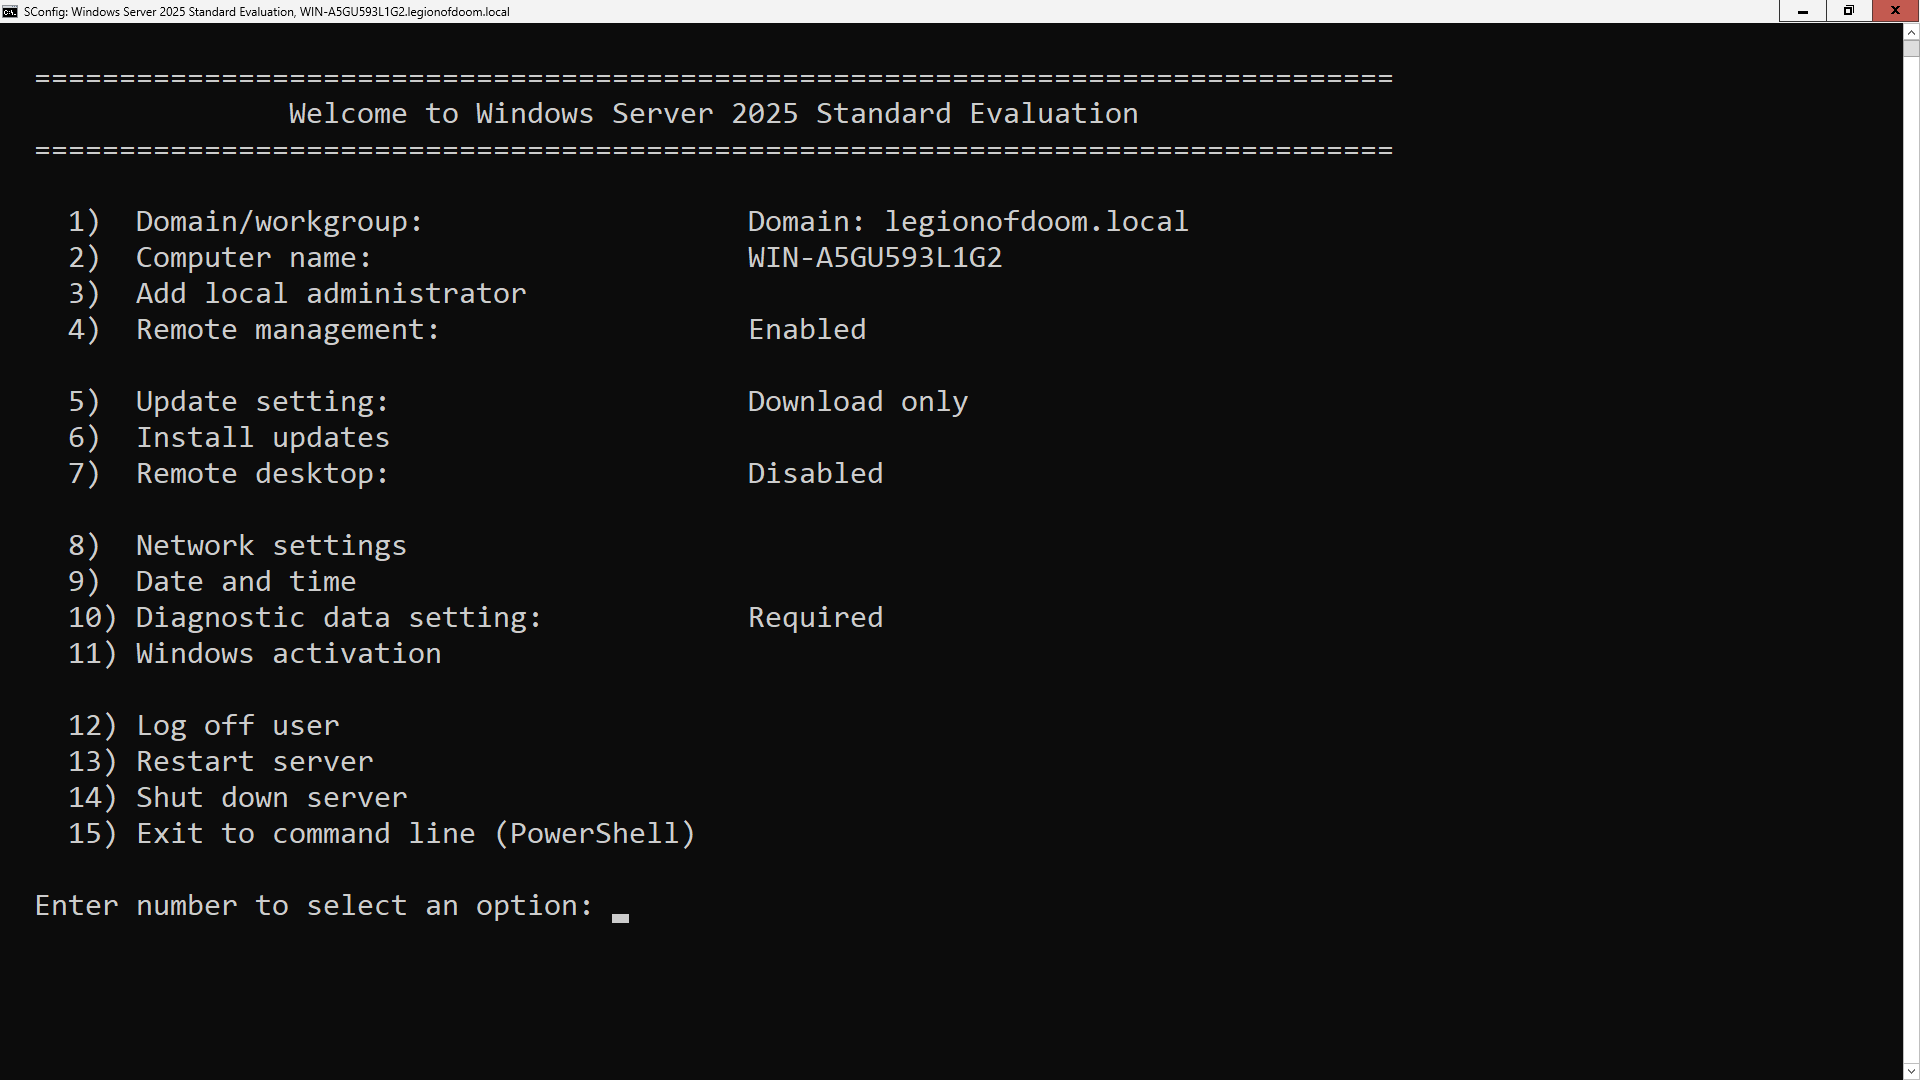
Task: Click the scrollbar up arrow
Action: 1911,33
